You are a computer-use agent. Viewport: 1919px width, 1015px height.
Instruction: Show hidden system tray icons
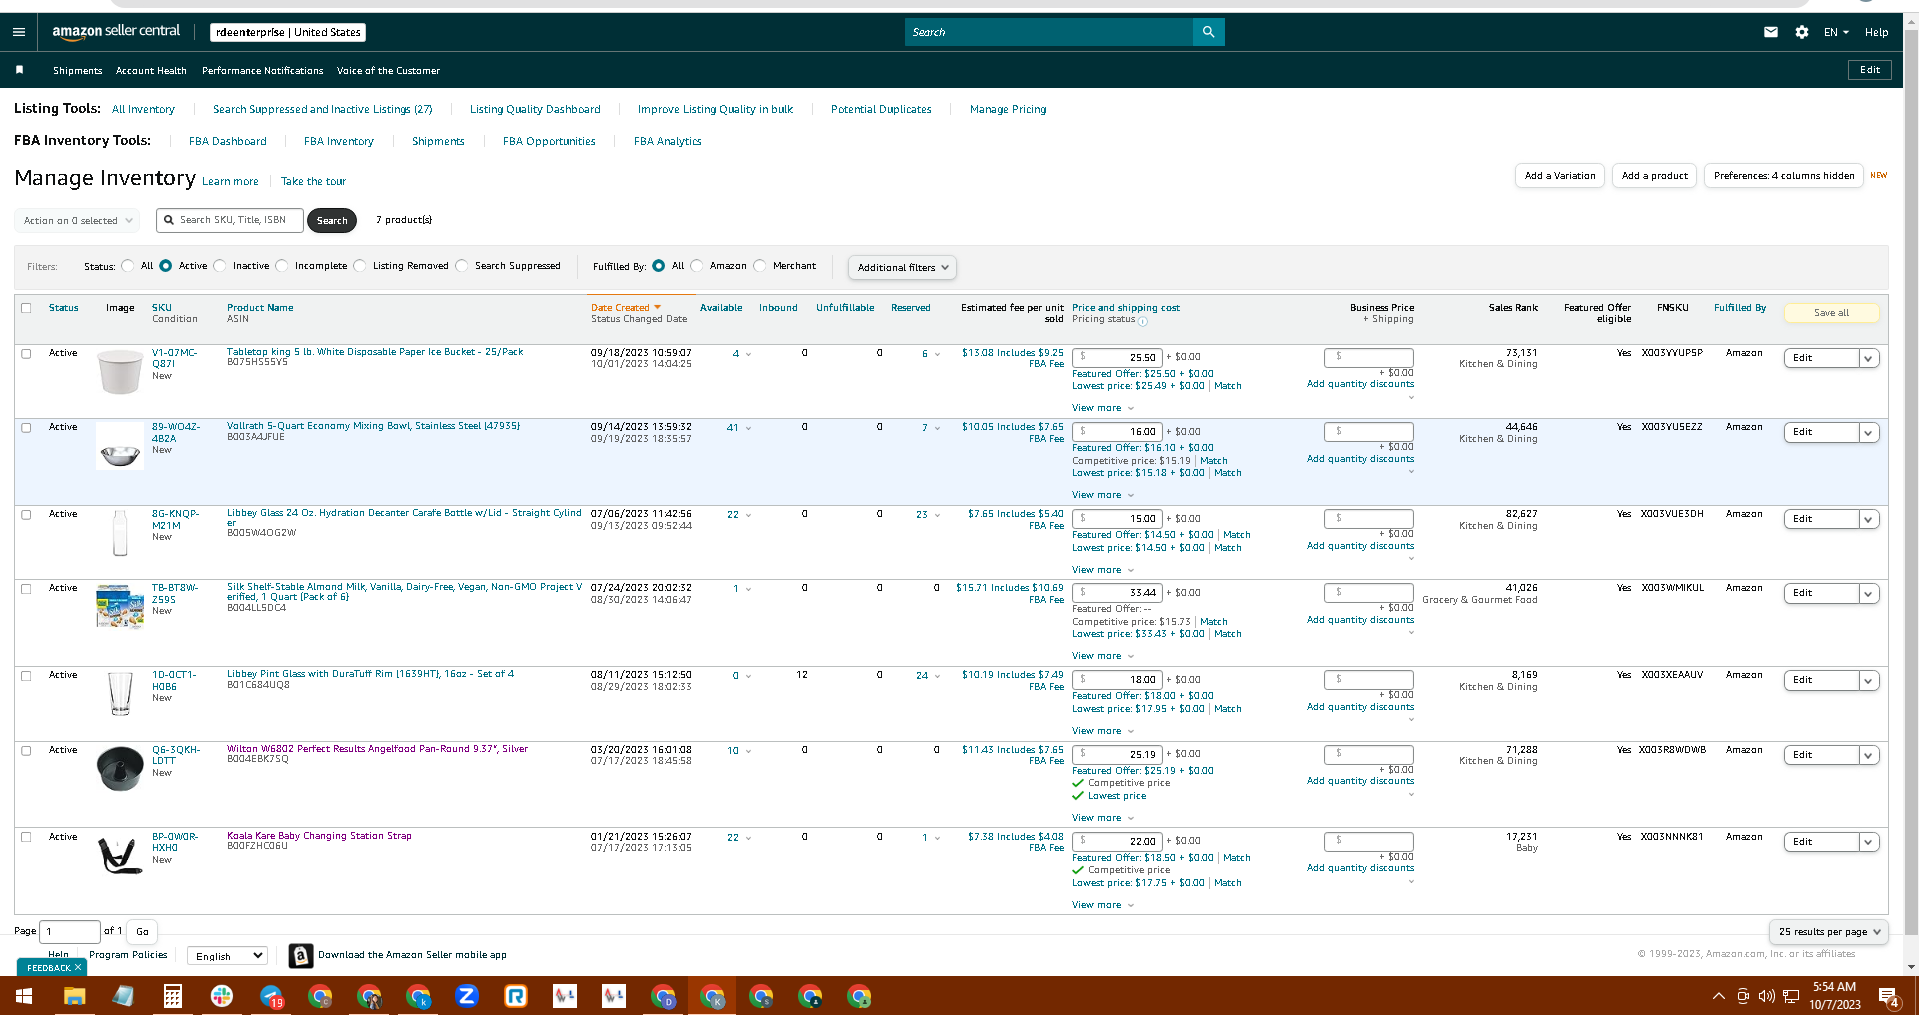click(1718, 996)
